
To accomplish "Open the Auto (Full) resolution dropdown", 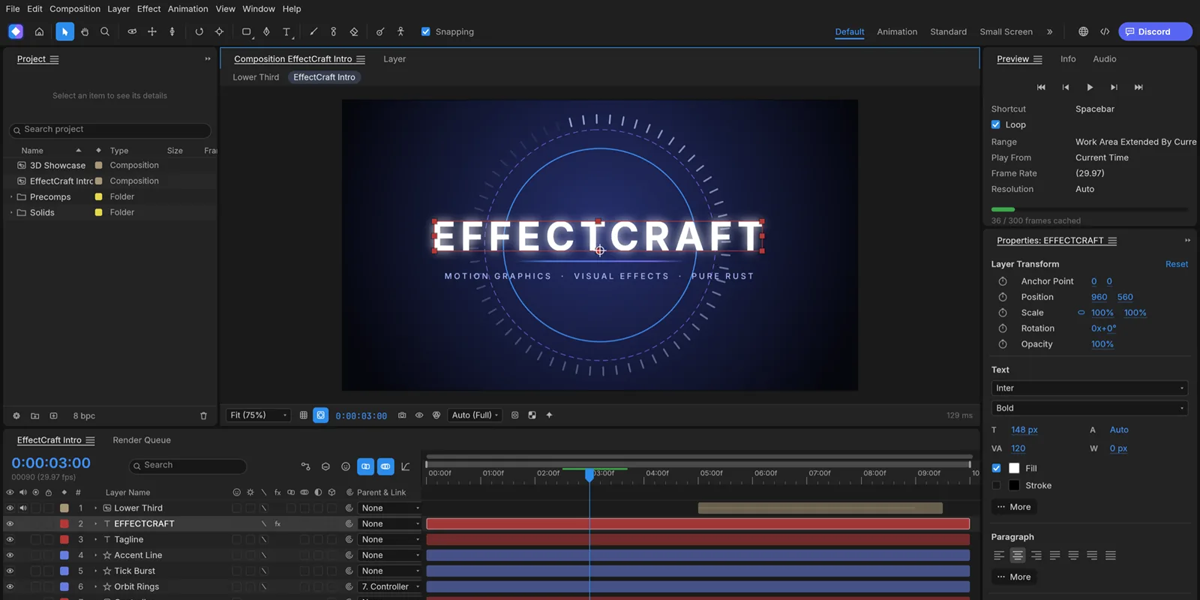I will pyautogui.click(x=475, y=415).
